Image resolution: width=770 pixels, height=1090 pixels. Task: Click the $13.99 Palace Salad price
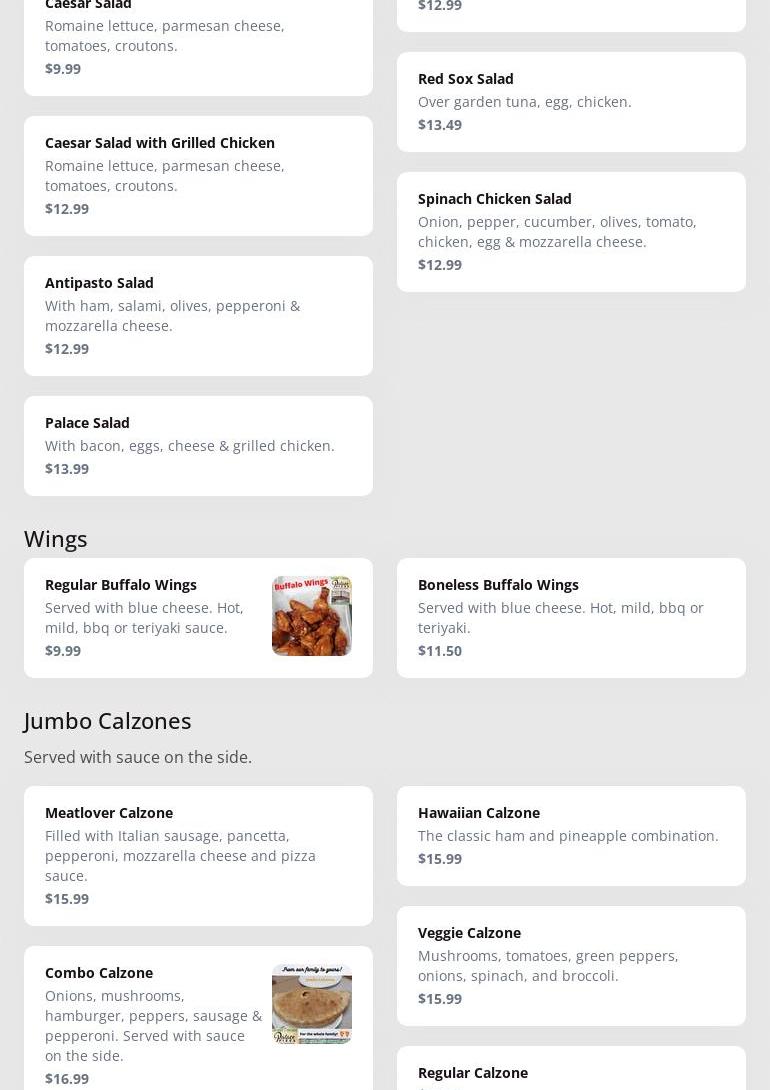(x=67, y=469)
